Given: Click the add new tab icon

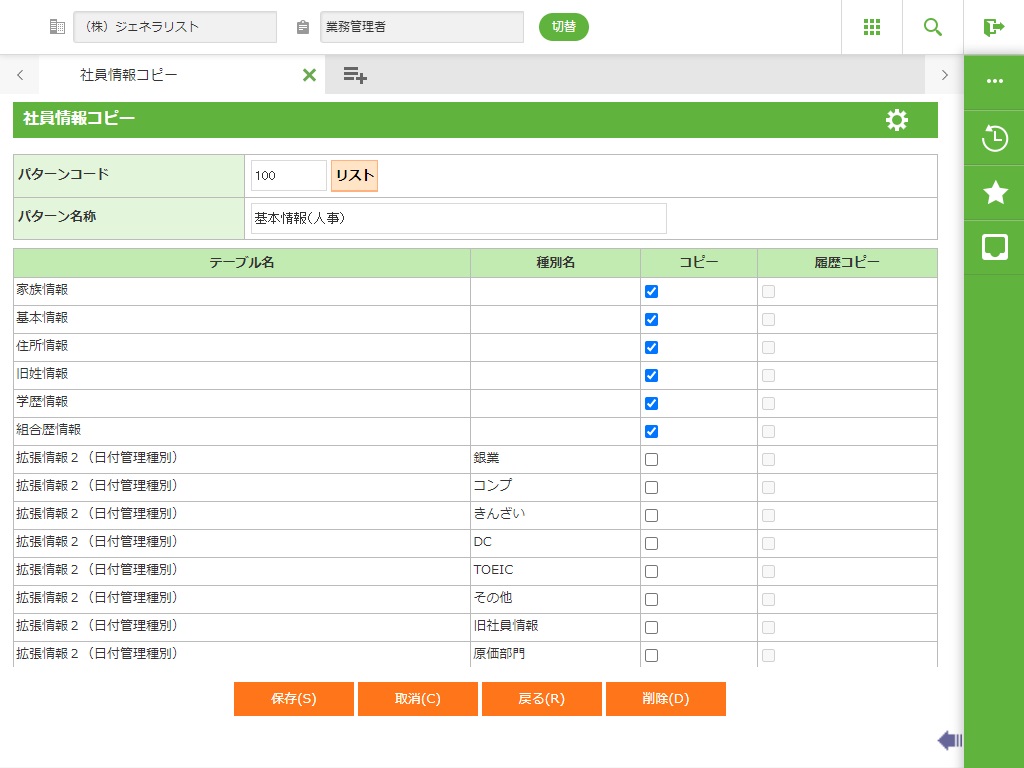Looking at the screenshot, I should [355, 75].
